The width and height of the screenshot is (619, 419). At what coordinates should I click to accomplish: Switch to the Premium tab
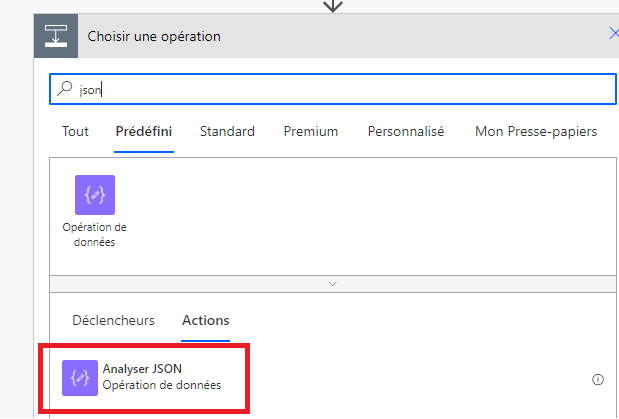tap(310, 131)
